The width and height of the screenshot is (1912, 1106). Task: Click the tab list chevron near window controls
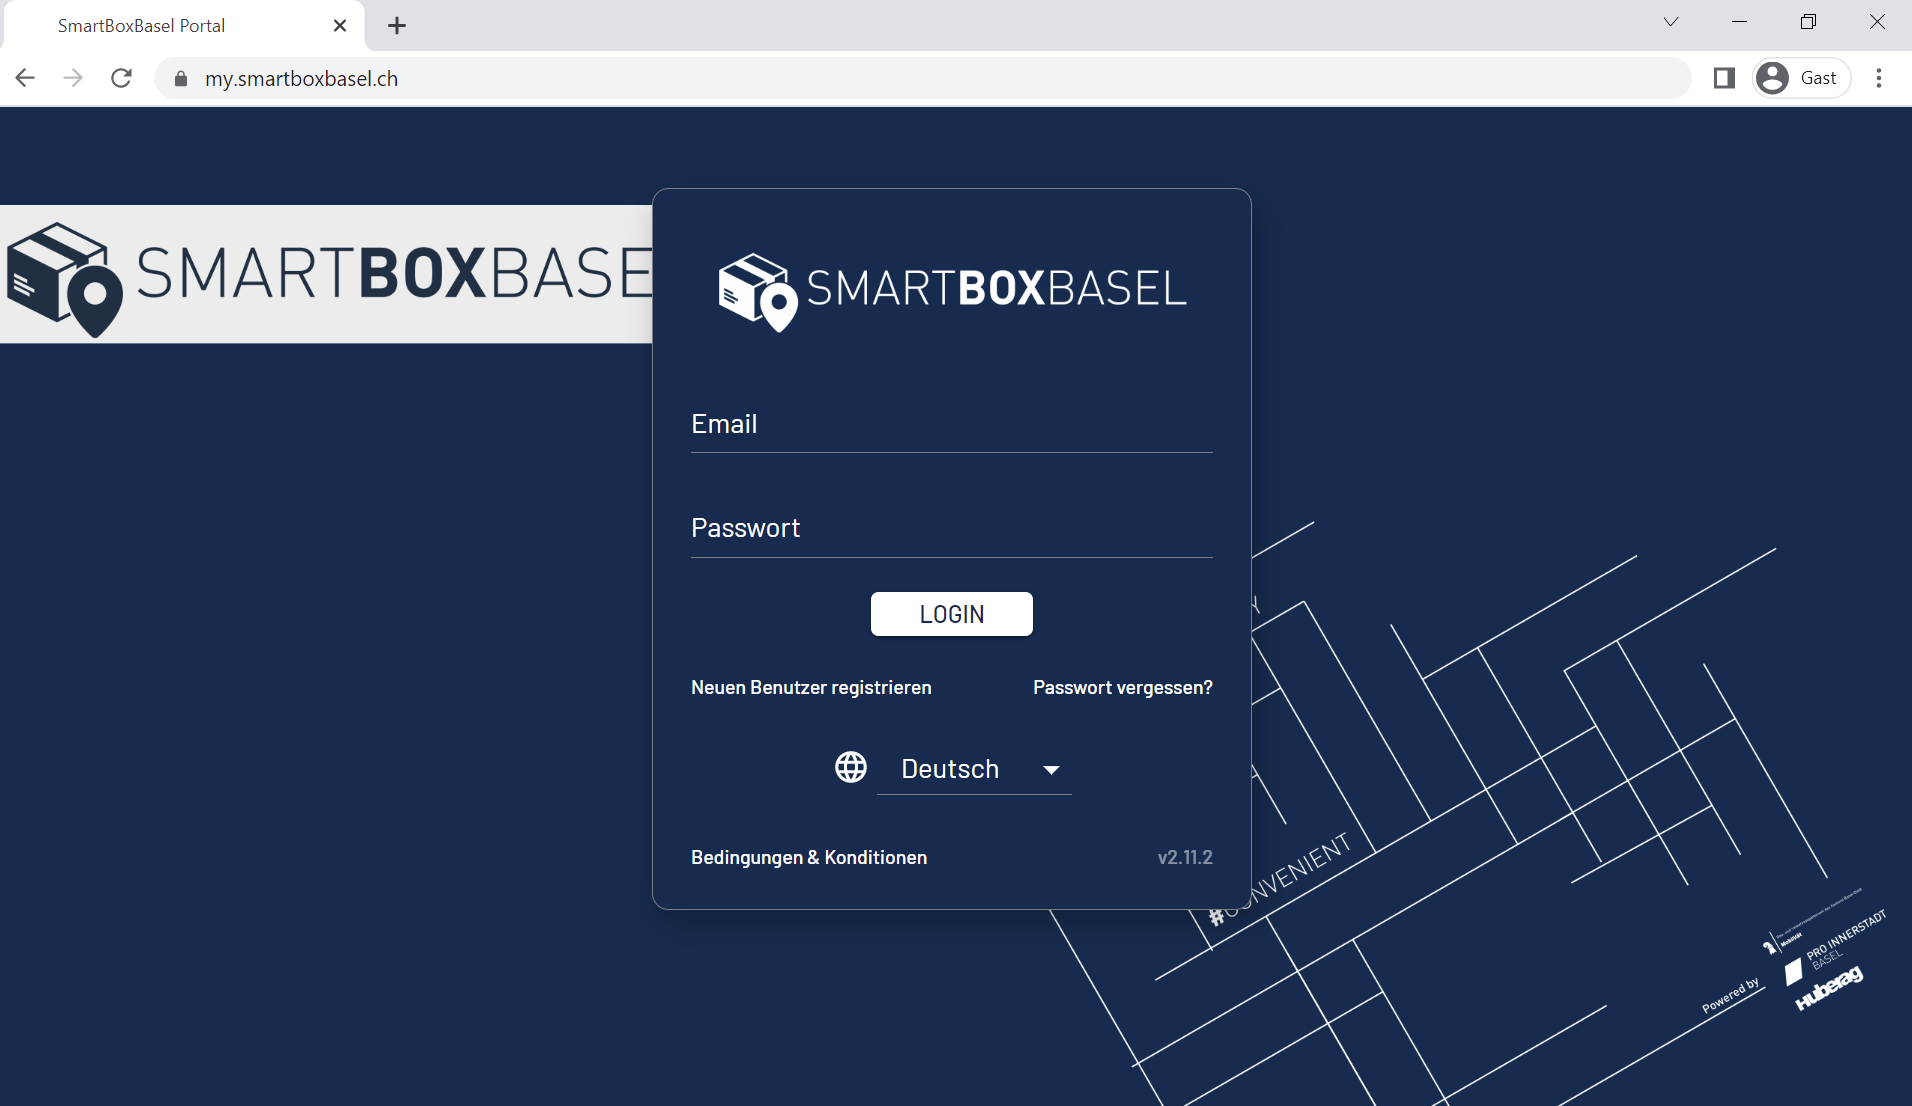coord(1670,21)
